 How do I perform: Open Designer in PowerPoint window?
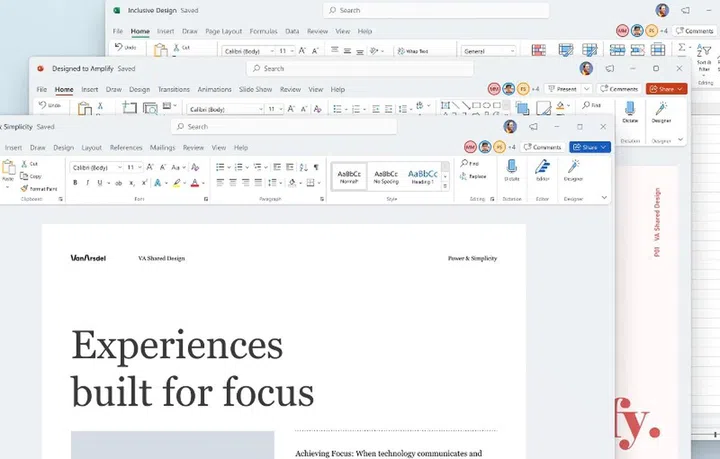(x=661, y=112)
